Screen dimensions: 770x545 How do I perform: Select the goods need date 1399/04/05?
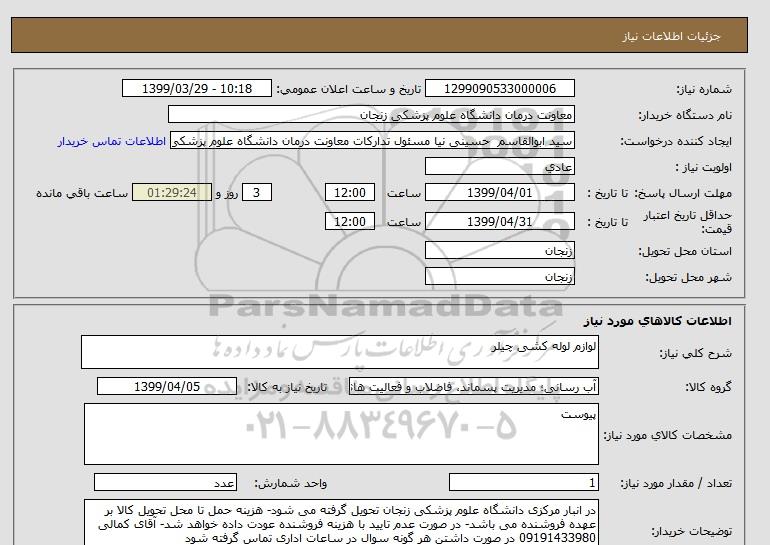[167, 386]
